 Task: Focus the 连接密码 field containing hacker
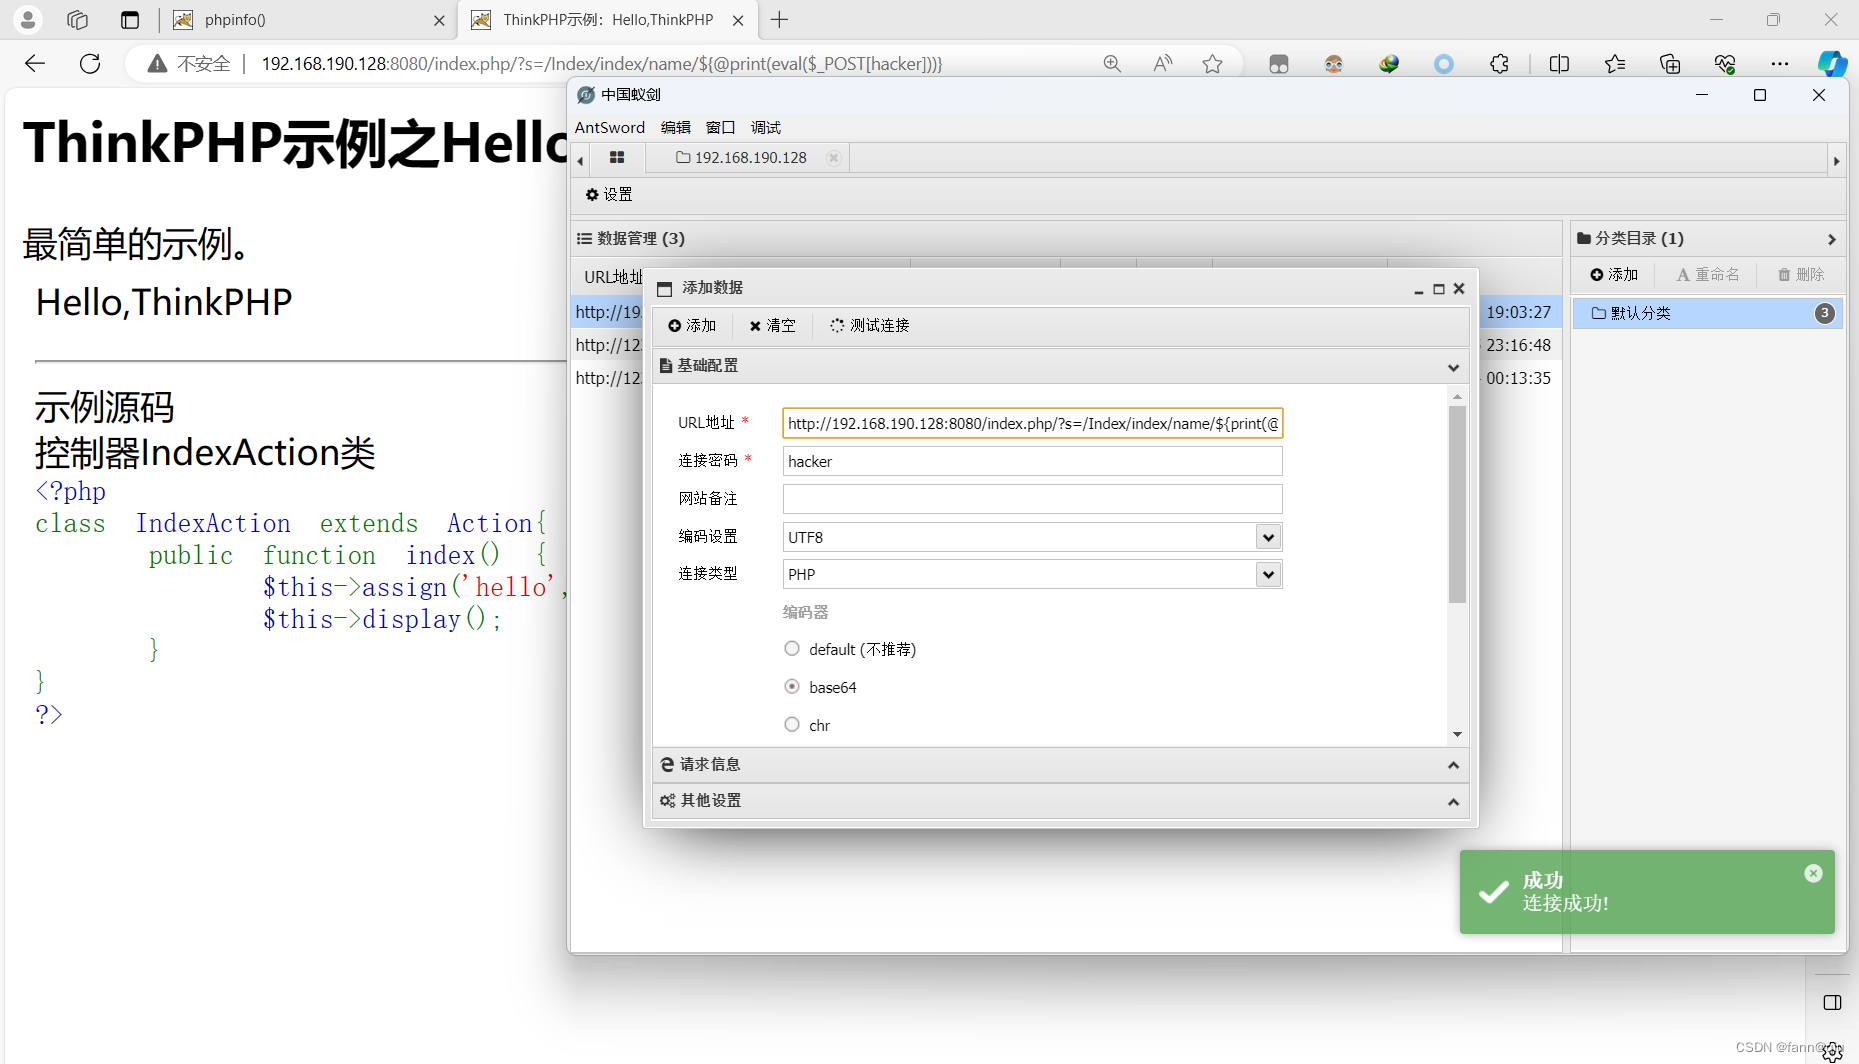click(x=1032, y=462)
